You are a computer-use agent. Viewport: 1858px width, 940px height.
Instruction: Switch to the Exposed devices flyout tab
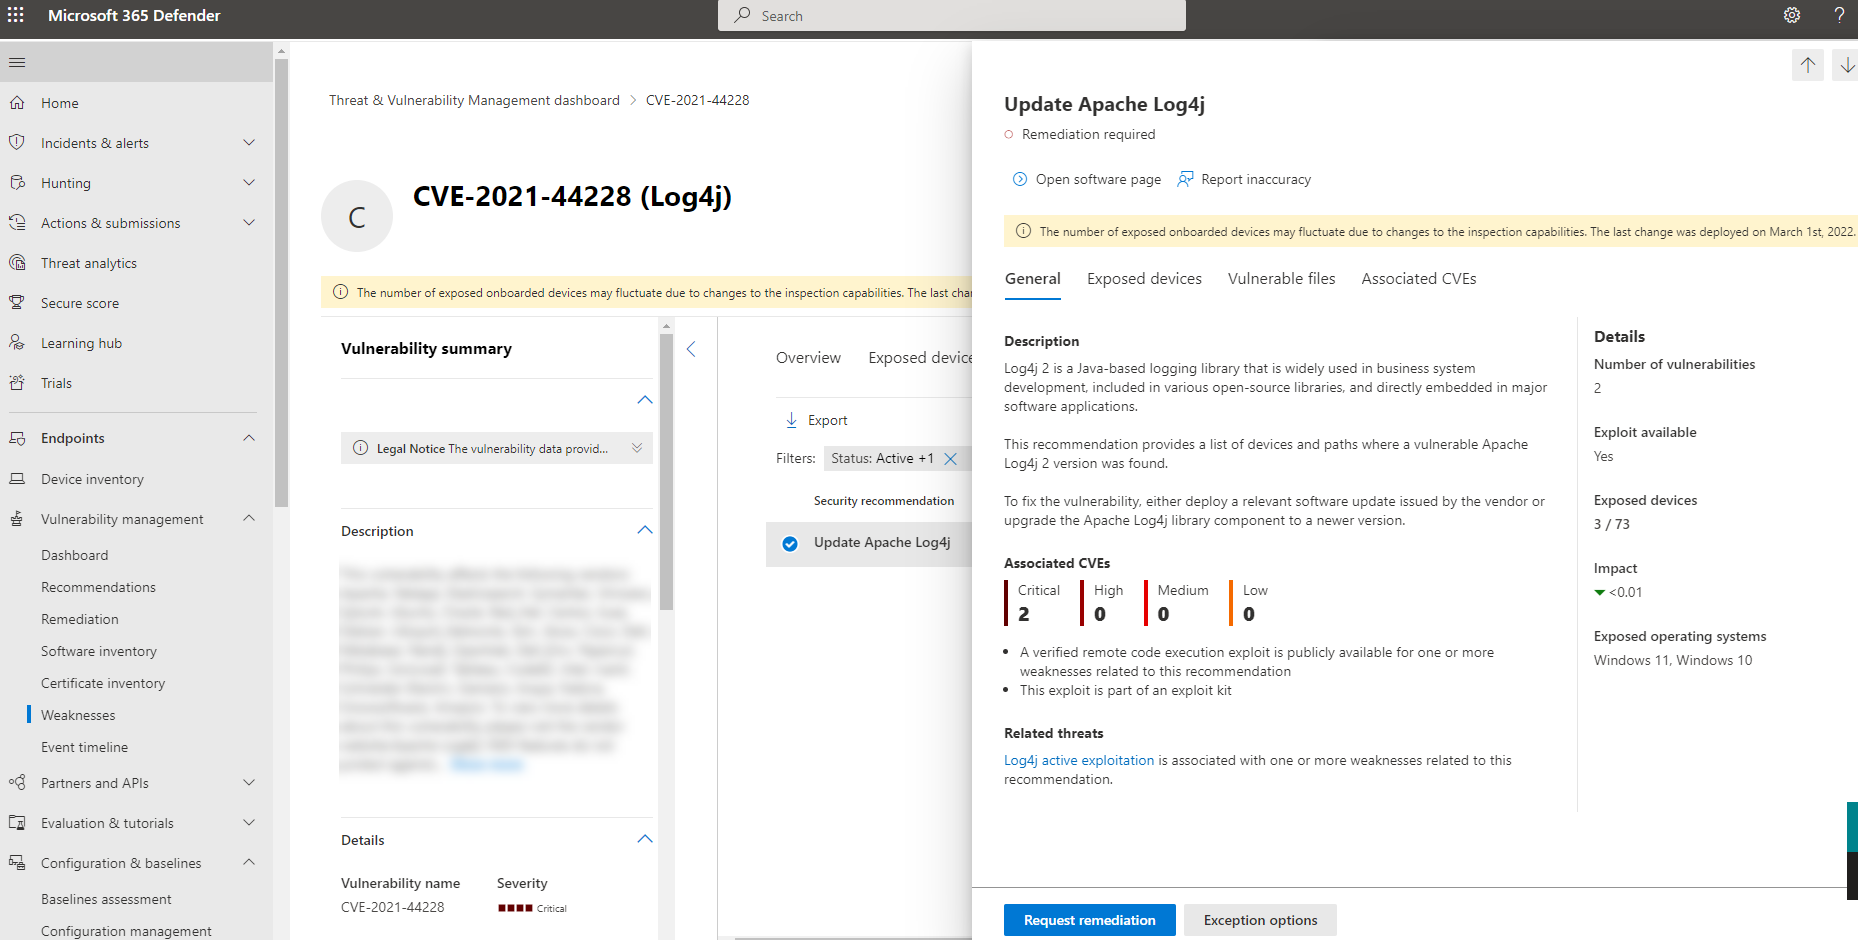[x=1144, y=279]
